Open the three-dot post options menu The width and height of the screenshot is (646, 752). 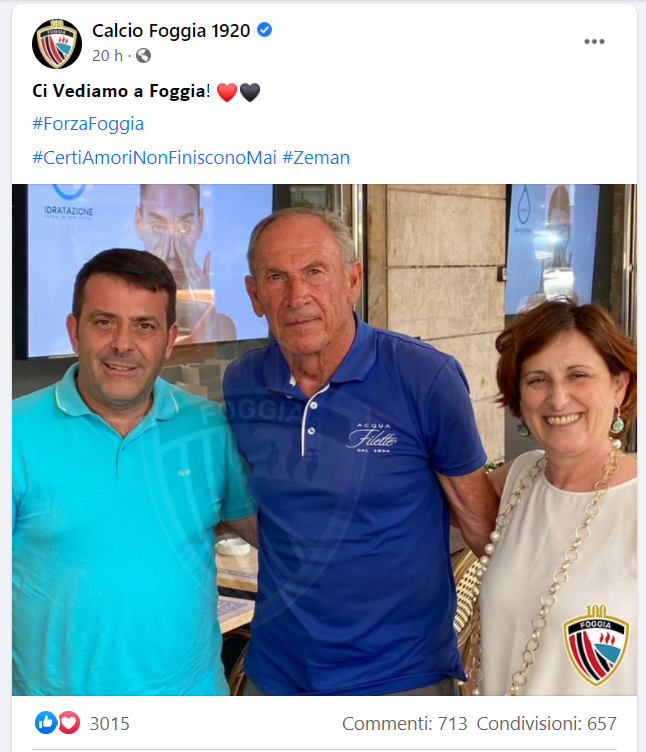pos(594,42)
